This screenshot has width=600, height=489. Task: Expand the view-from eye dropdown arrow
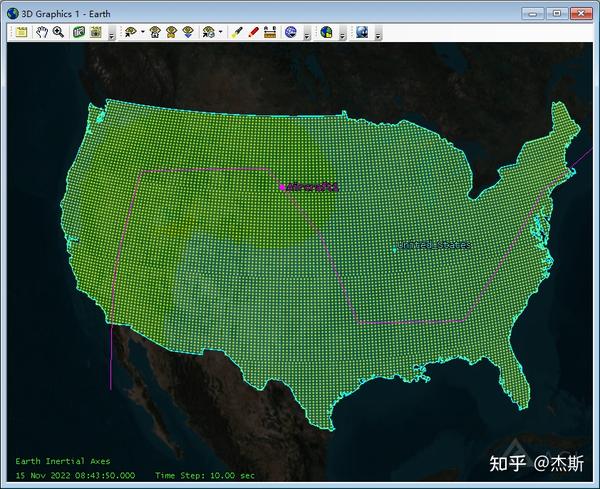pos(143,32)
